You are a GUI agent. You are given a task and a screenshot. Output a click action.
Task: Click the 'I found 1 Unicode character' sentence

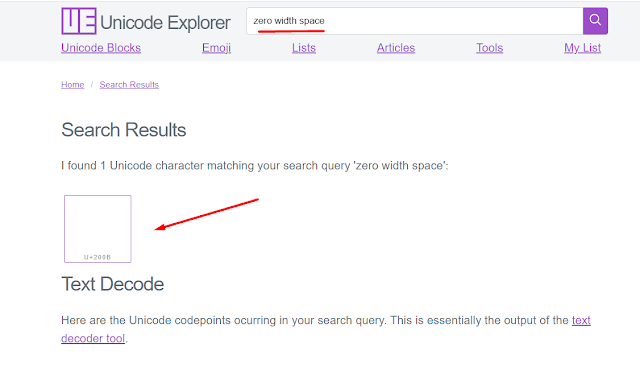click(x=255, y=165)
